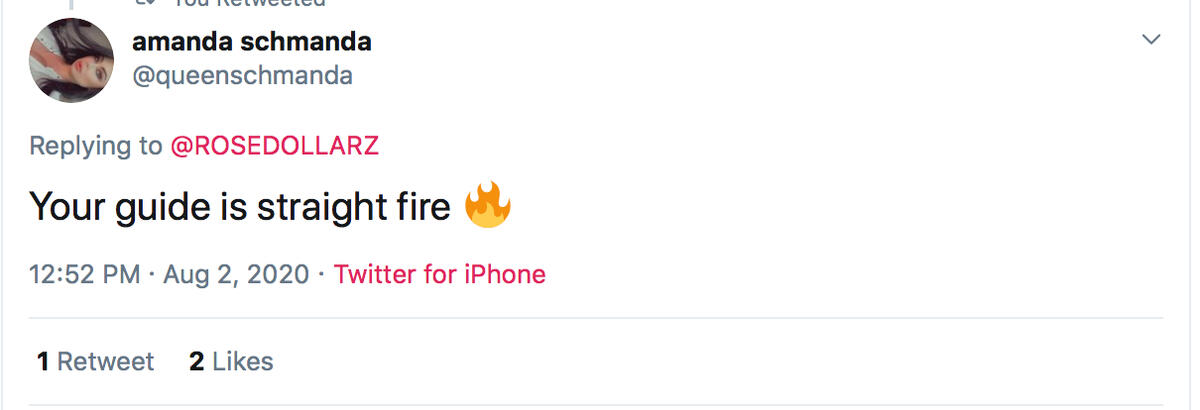Click the "Replying to" text

point(96,146)
